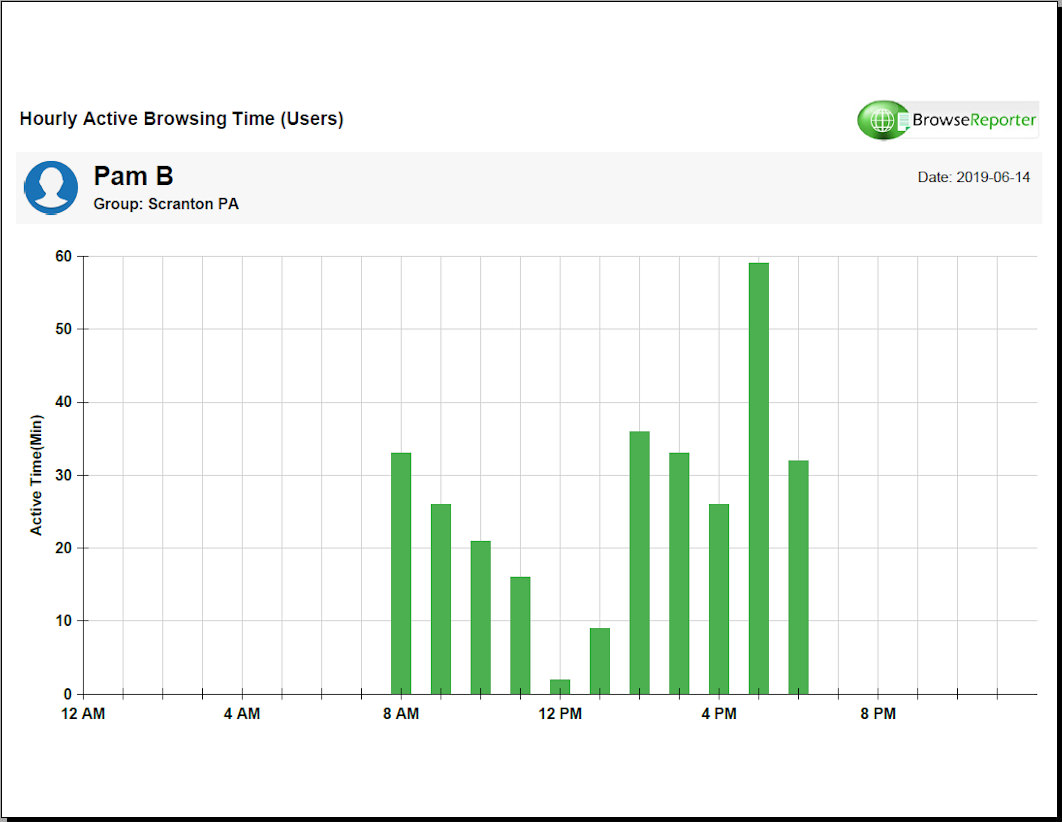
Task: Click the Active Time(Min) axis label
Action: (x=37, y=475)
